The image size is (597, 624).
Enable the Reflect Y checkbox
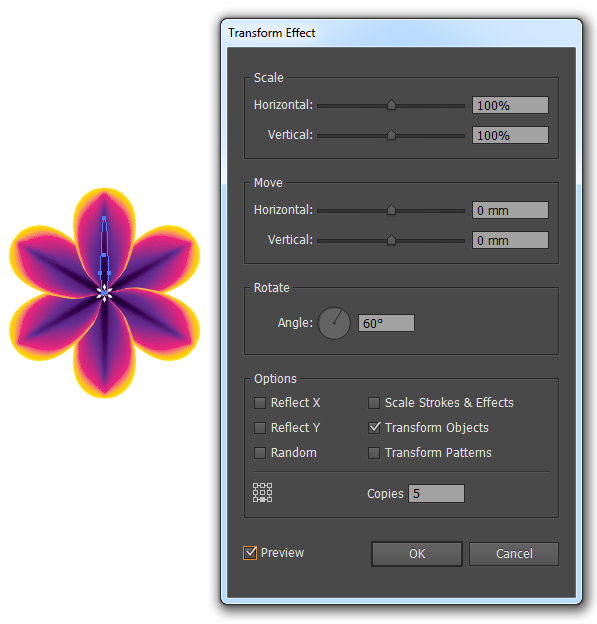(260, 428)
